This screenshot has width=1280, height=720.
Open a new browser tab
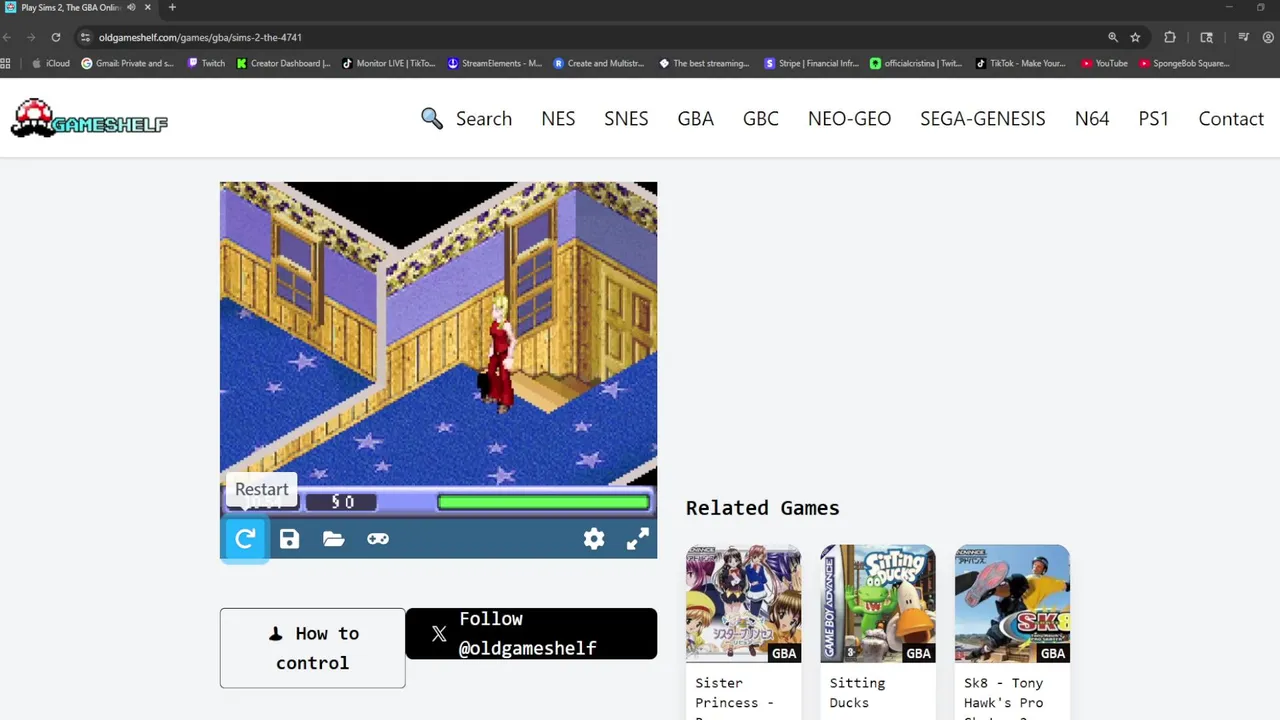coord(172,7)
